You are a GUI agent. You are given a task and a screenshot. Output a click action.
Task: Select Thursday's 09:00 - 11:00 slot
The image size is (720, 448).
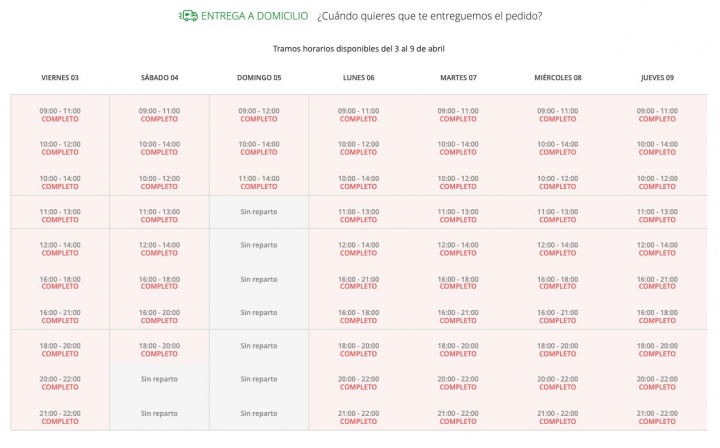657,115
